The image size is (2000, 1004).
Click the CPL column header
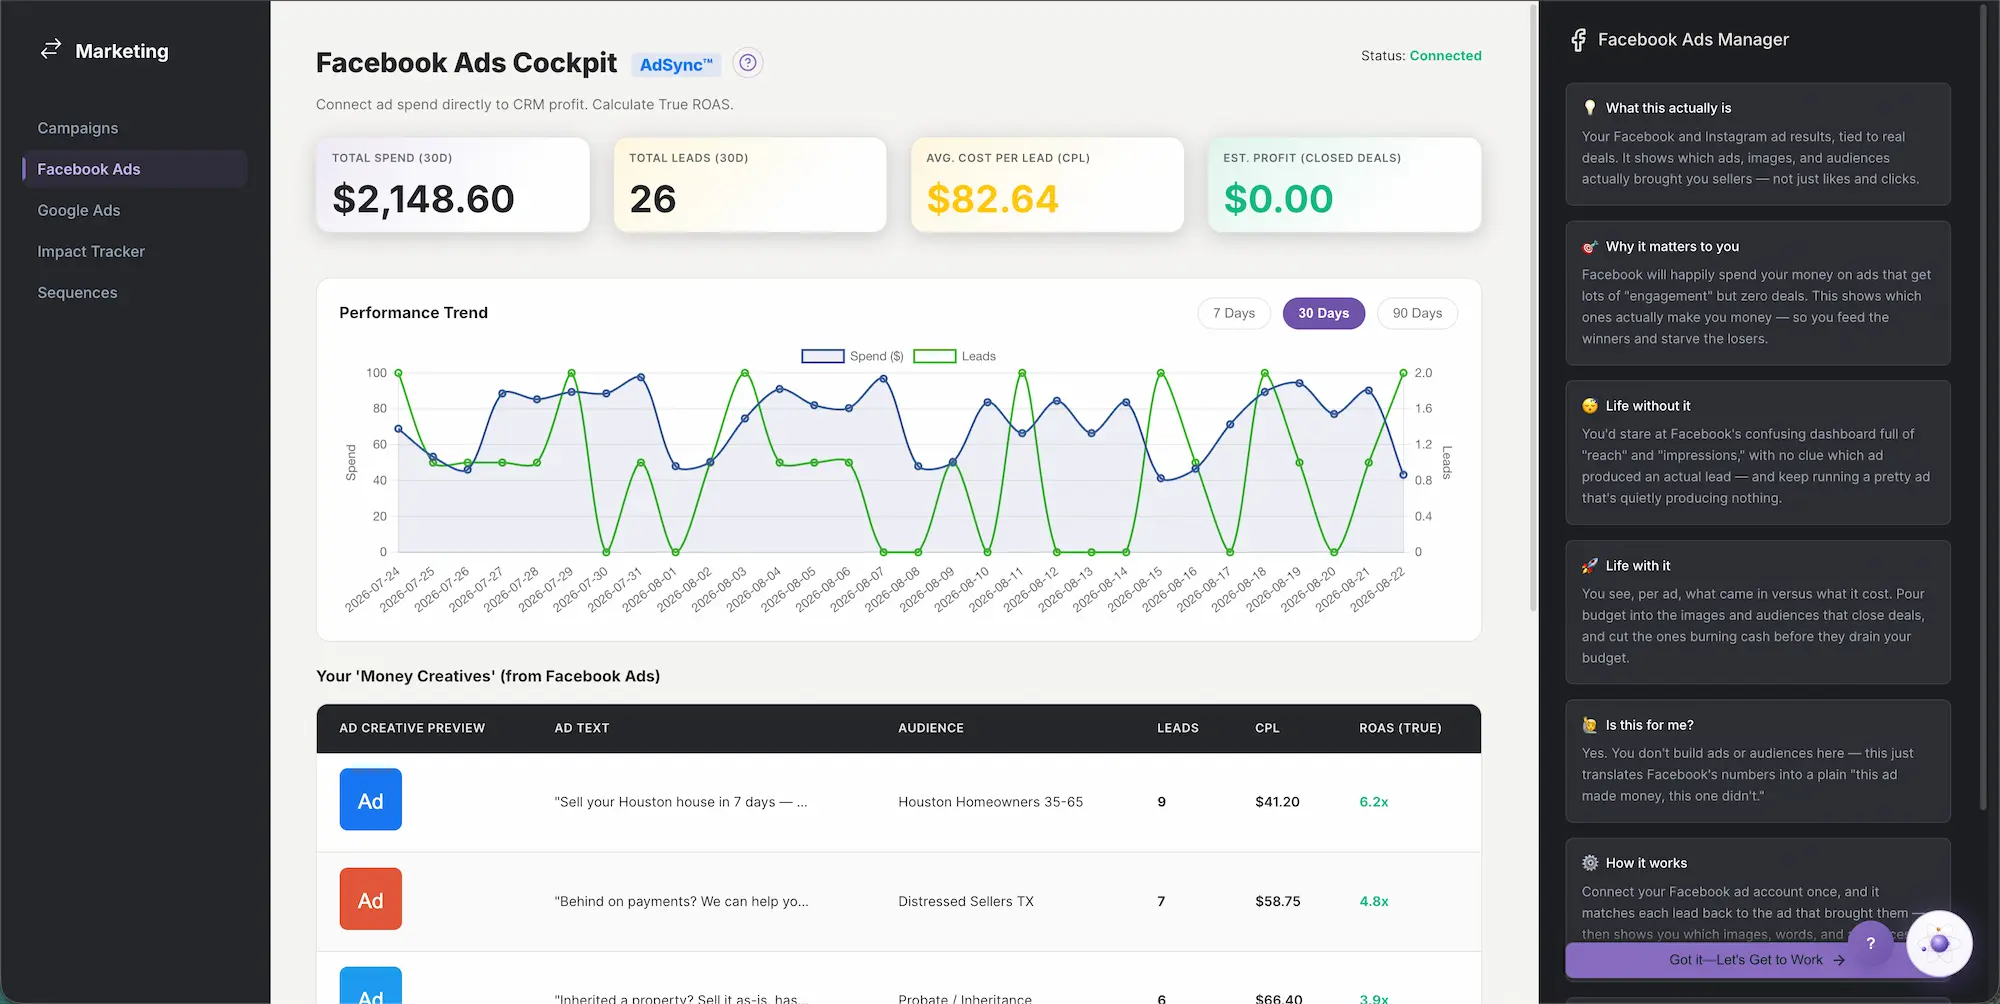(1267, 728)
